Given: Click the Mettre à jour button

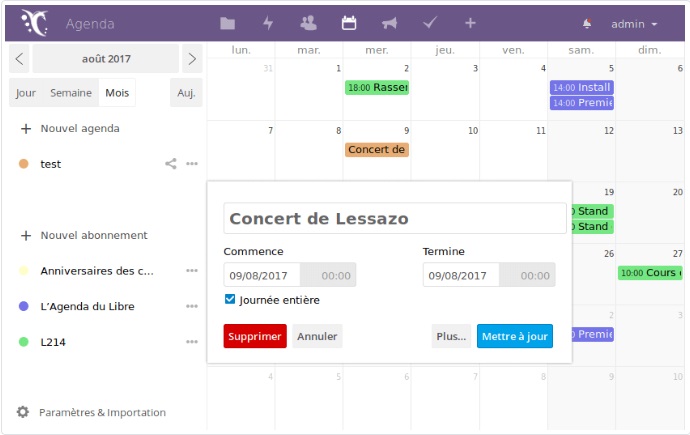Looking at the screenshot, I should 514,336.
